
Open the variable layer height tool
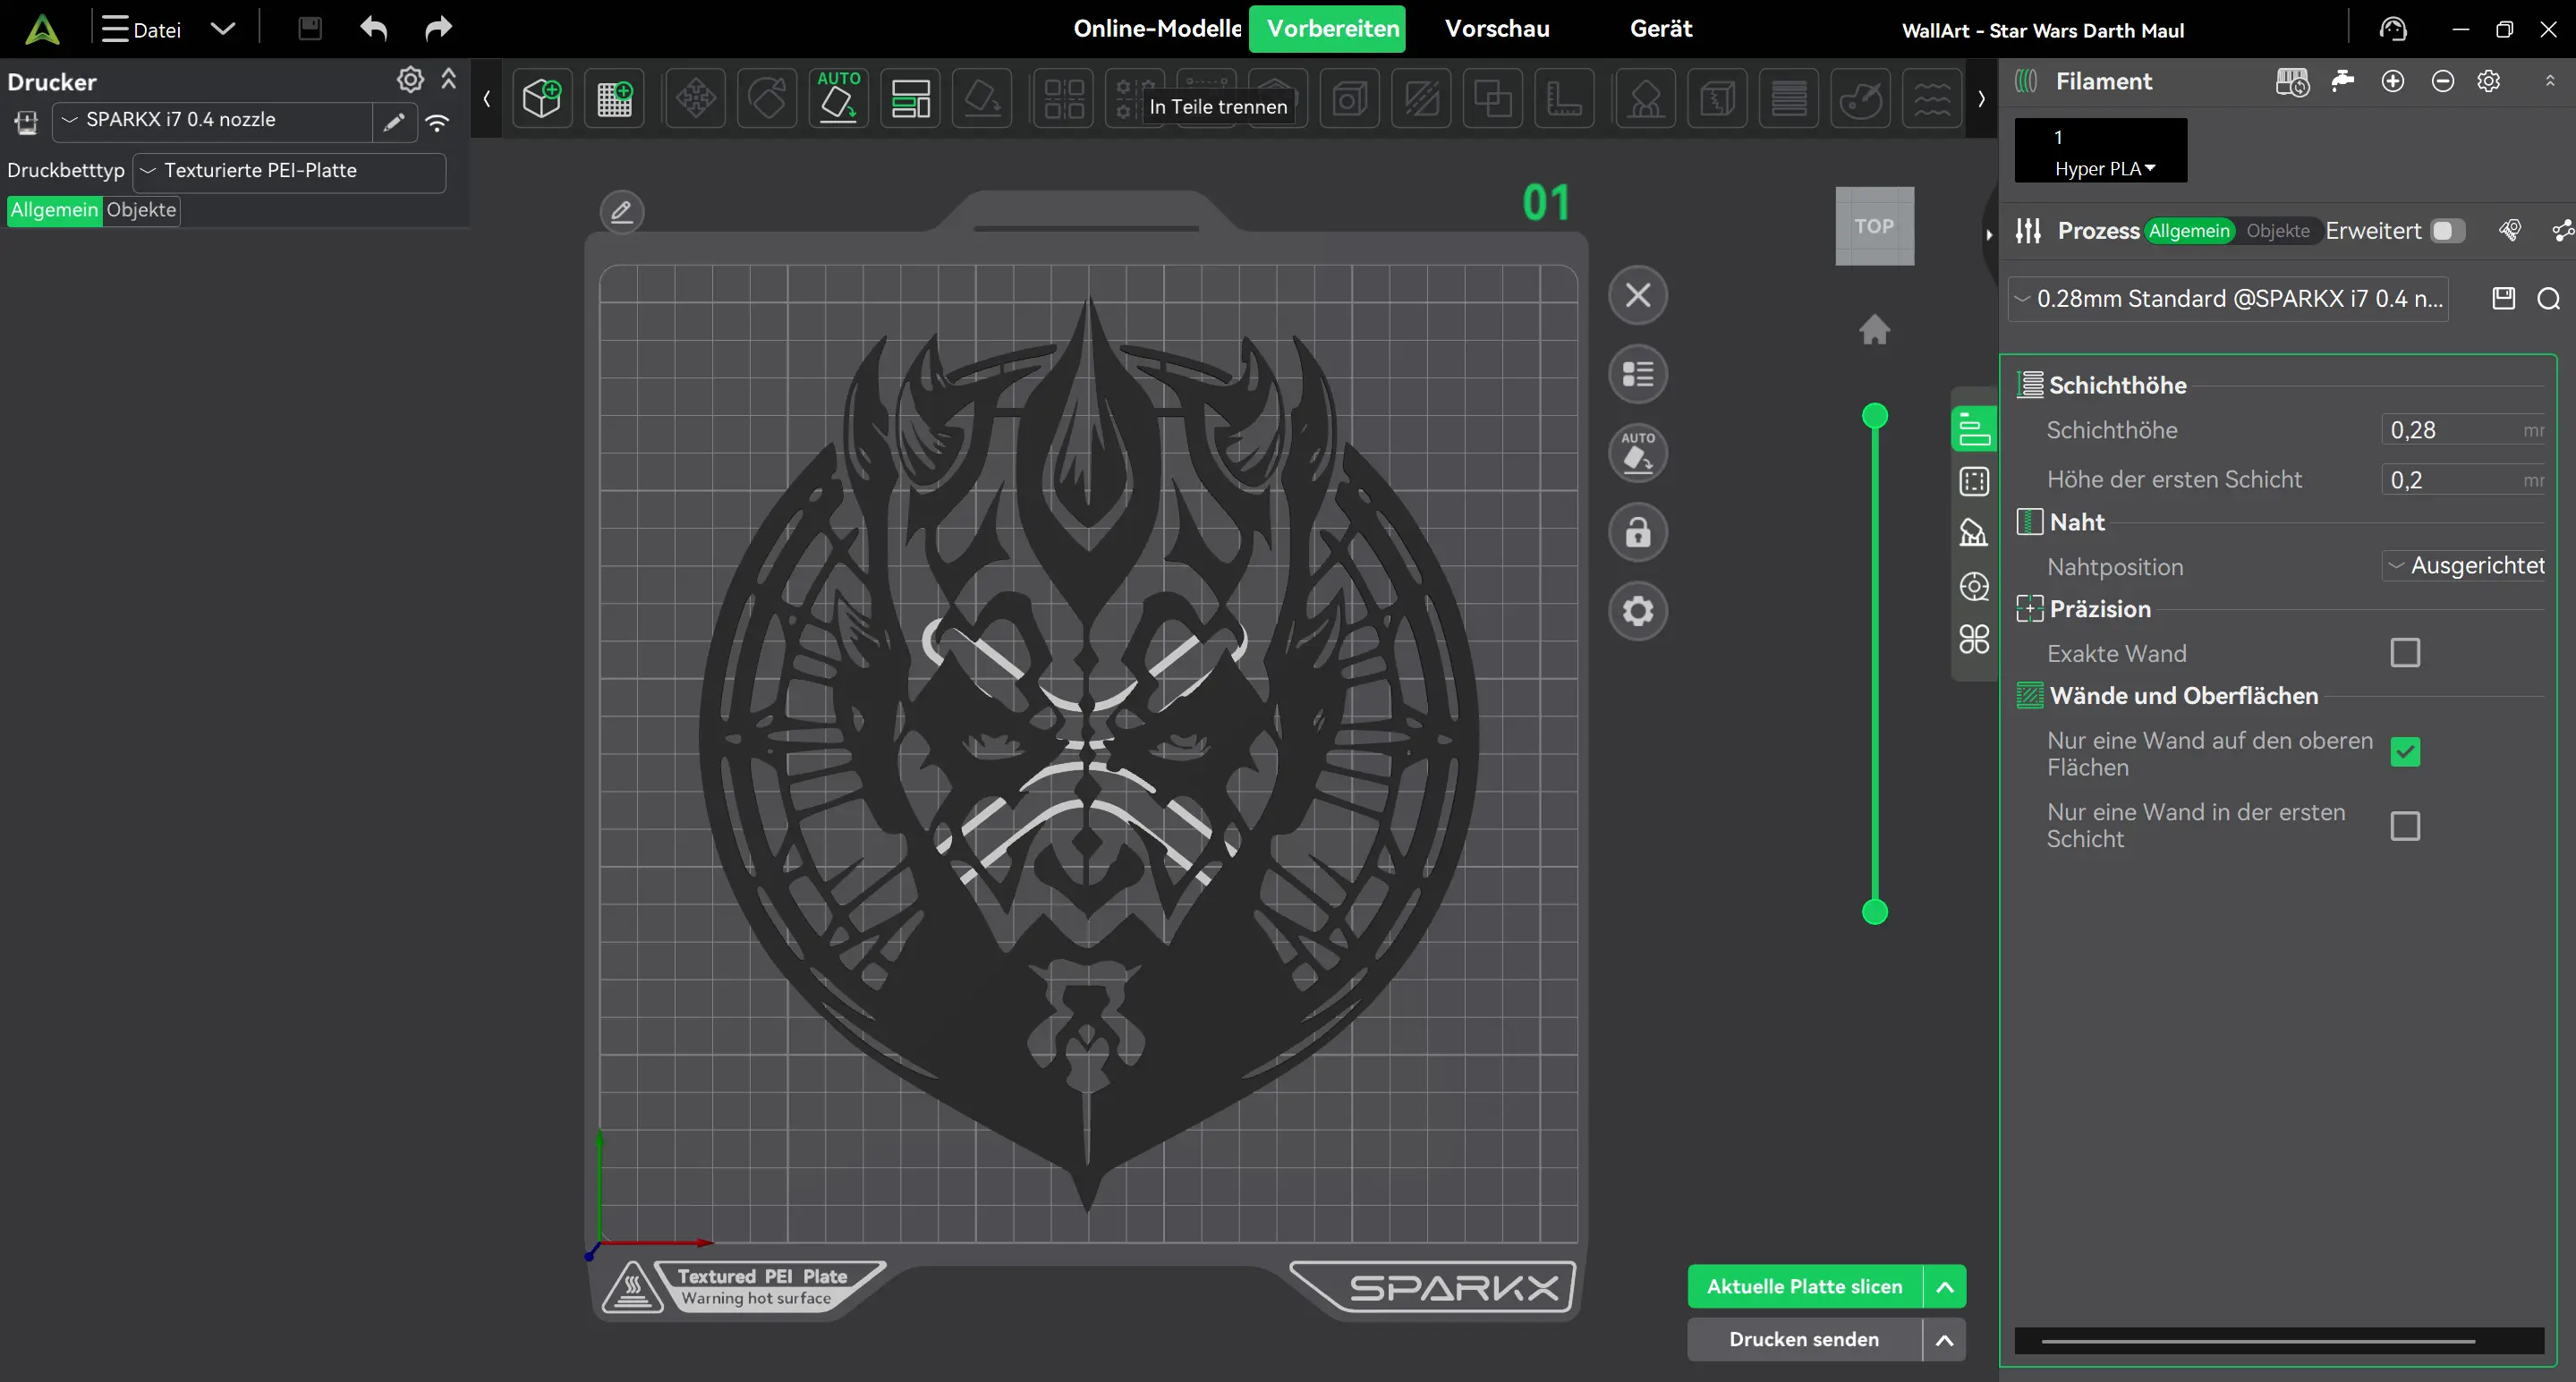click(1789, 98)
